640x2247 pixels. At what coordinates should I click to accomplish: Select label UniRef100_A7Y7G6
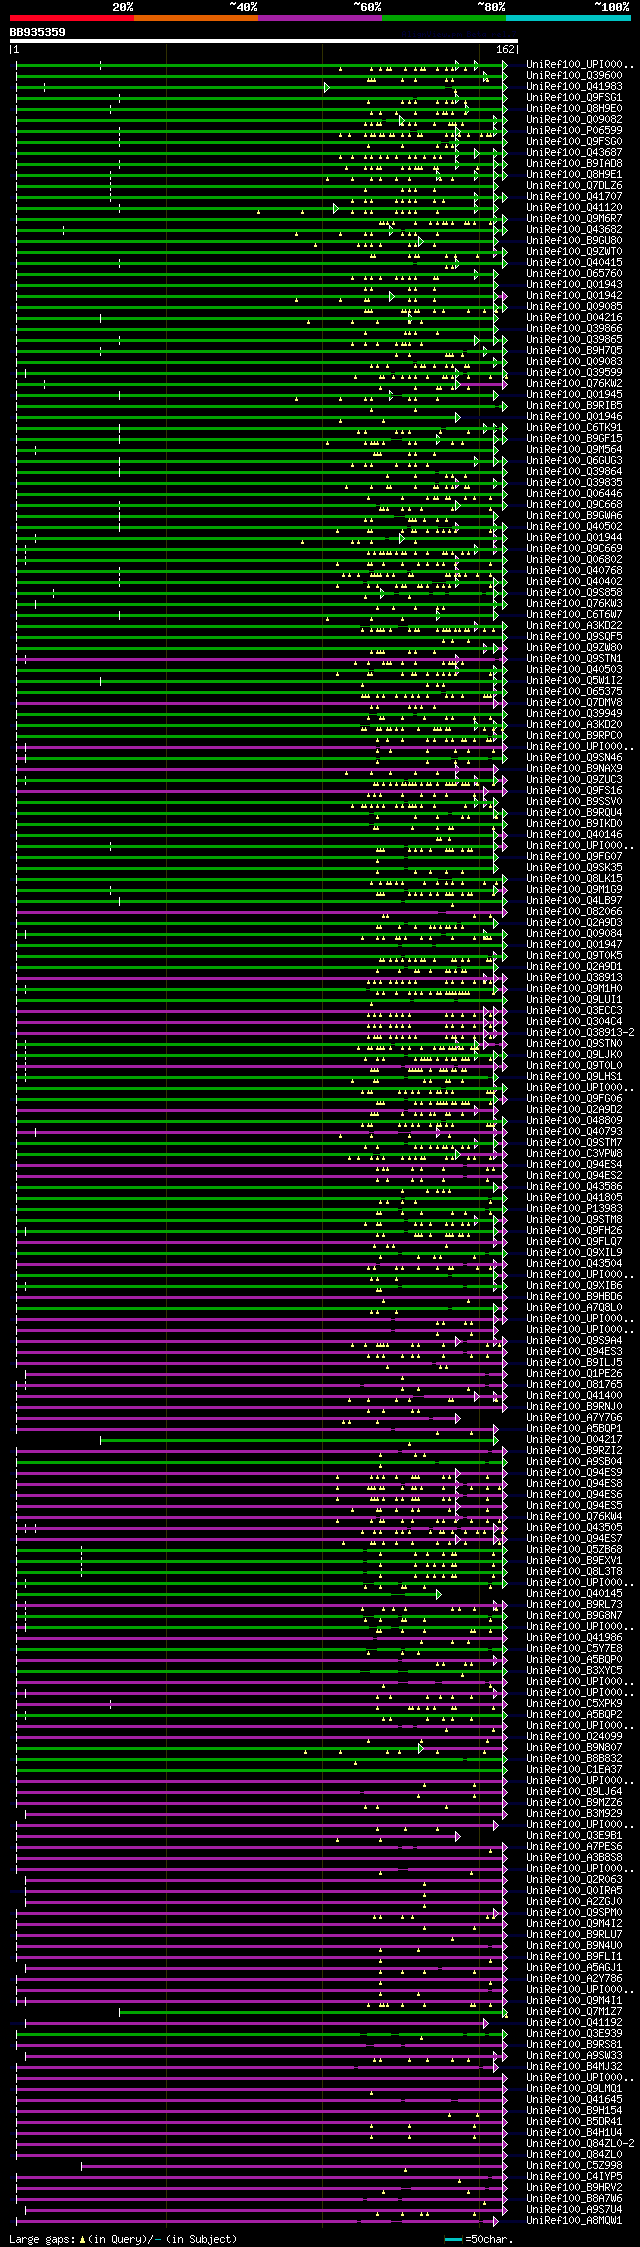click(x=574, y=1418)
